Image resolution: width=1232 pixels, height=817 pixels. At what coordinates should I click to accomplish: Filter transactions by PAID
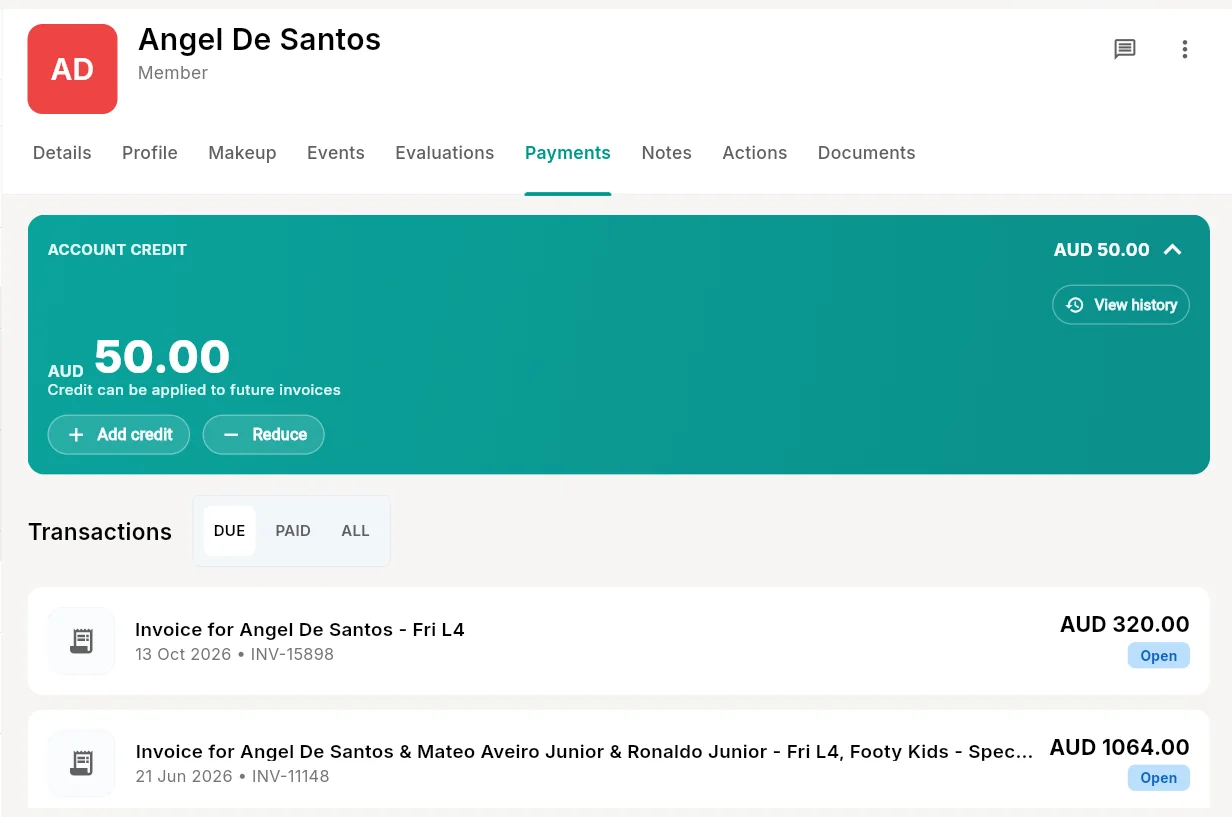[x=293, y=531]
